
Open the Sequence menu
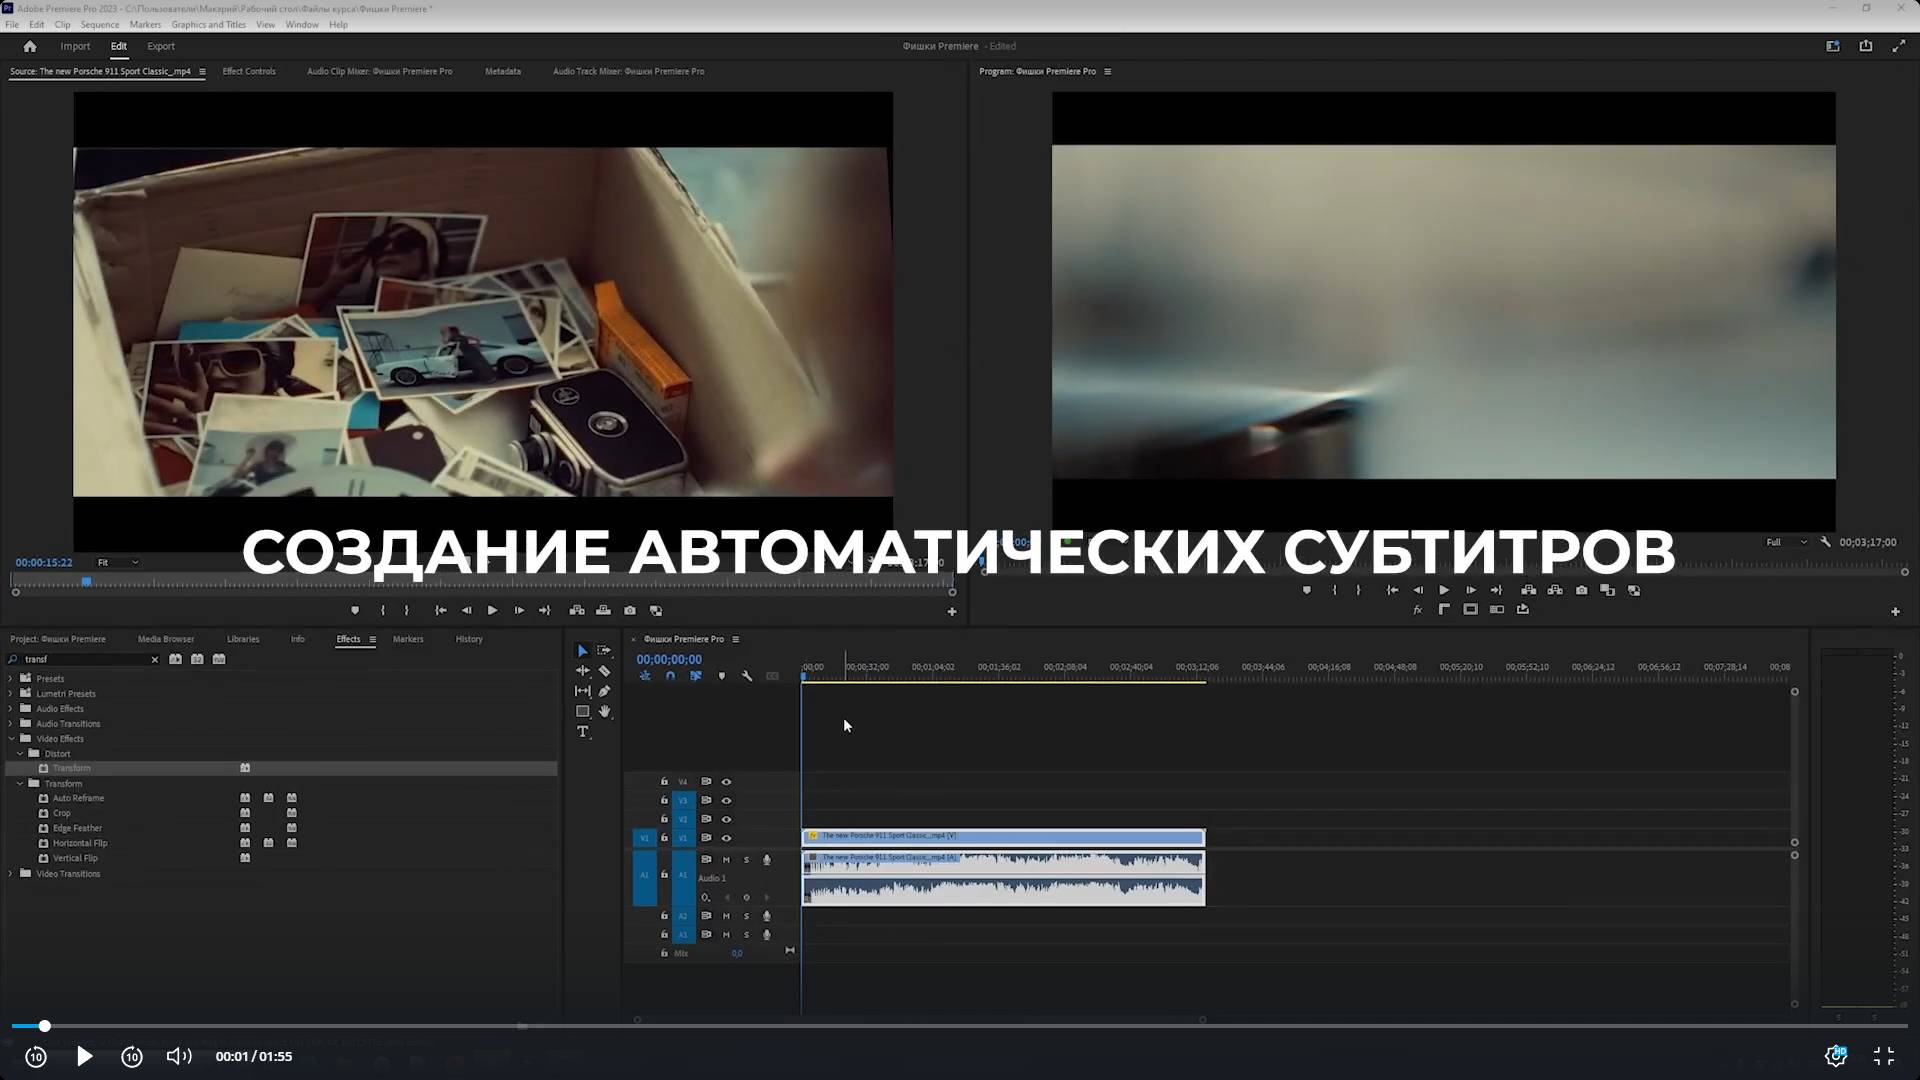click(x=99, y=24)
